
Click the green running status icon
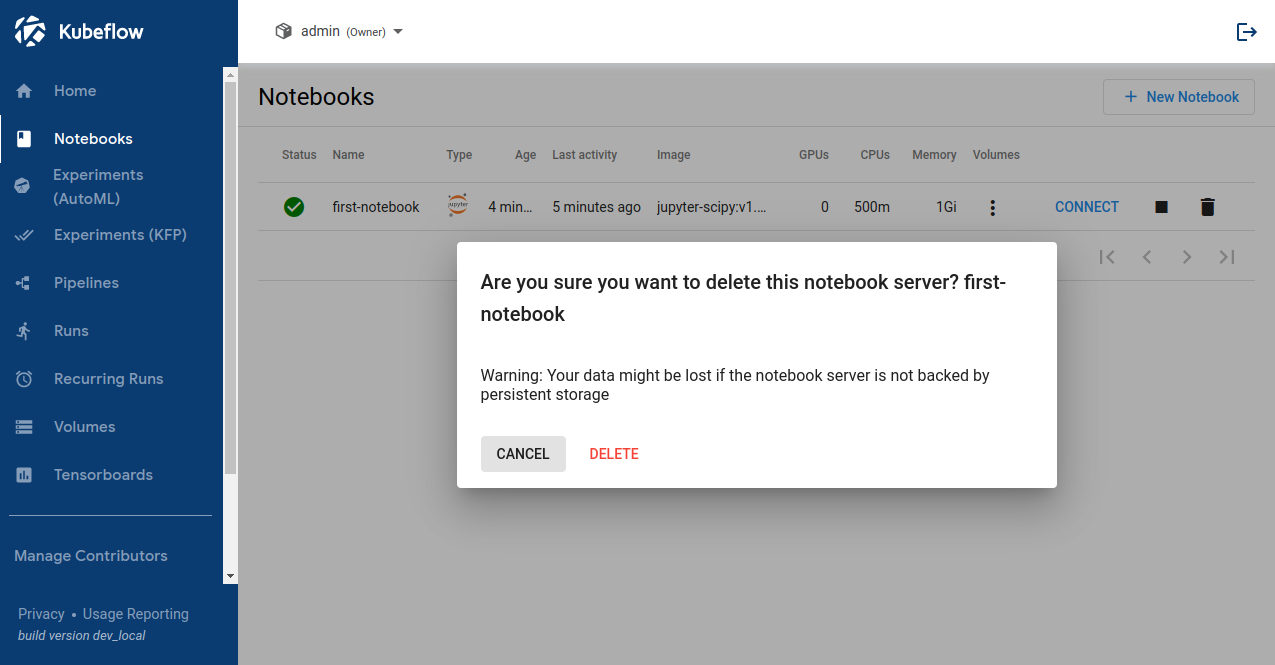[x=294, y=207]
